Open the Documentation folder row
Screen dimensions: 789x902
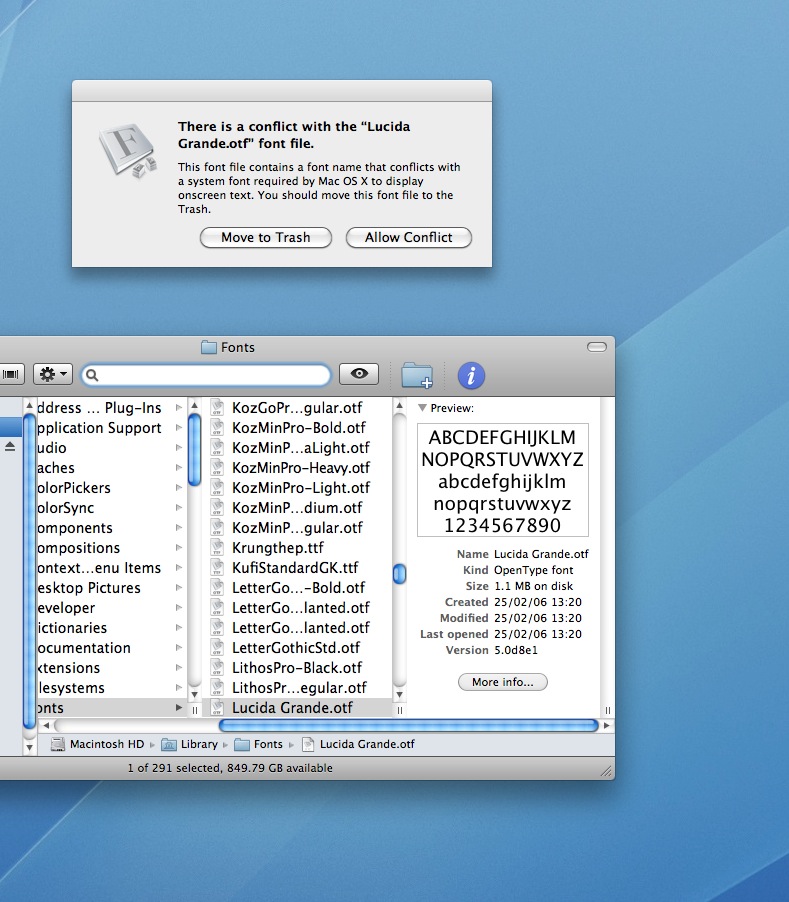pos(112,648)
